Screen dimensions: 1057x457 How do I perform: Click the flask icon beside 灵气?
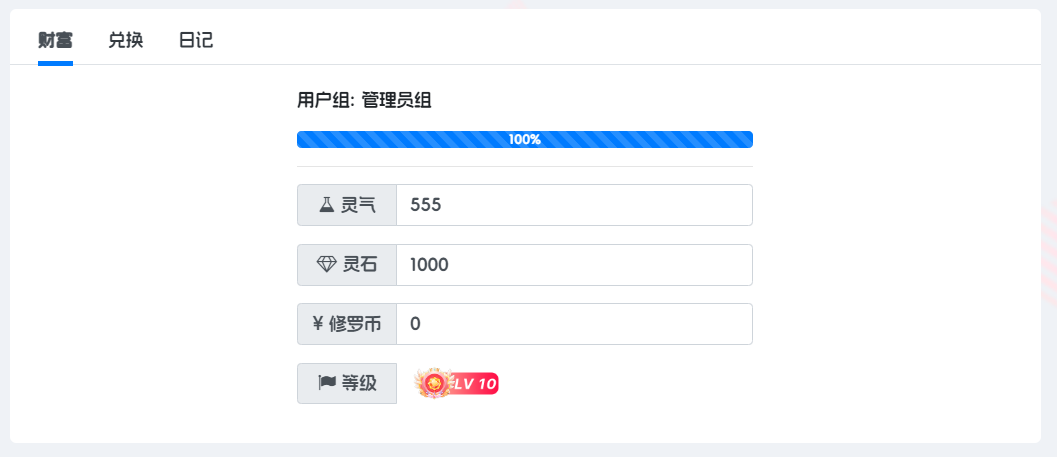pos(326,205)
